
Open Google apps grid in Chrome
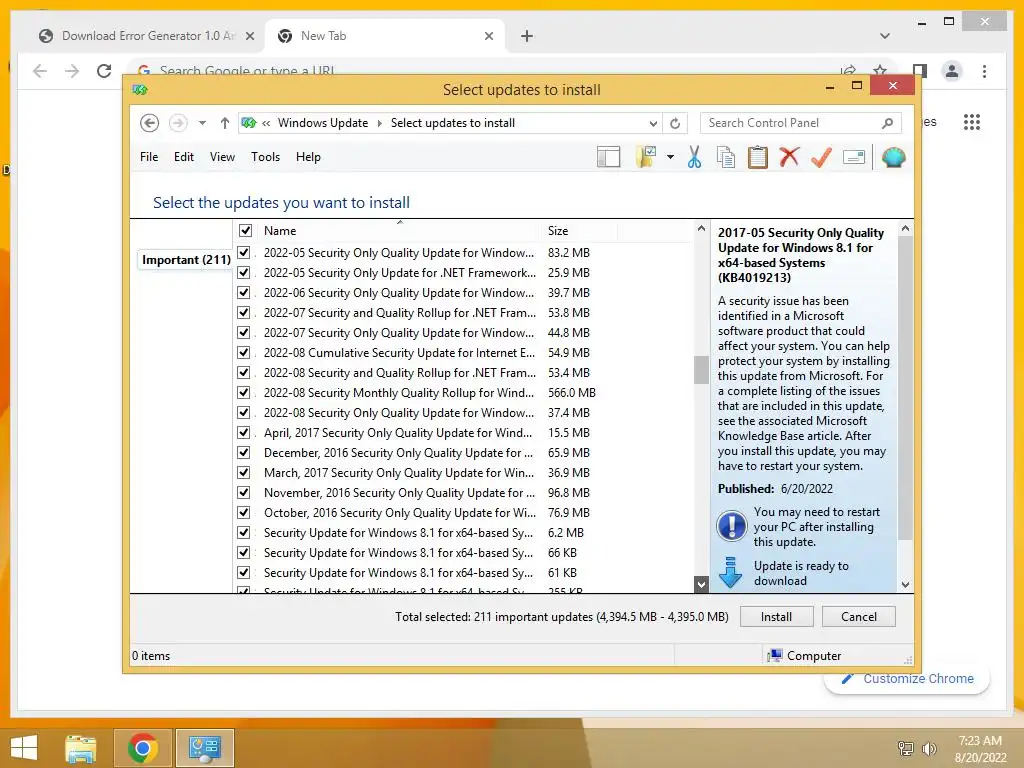(x=972, y=122)
